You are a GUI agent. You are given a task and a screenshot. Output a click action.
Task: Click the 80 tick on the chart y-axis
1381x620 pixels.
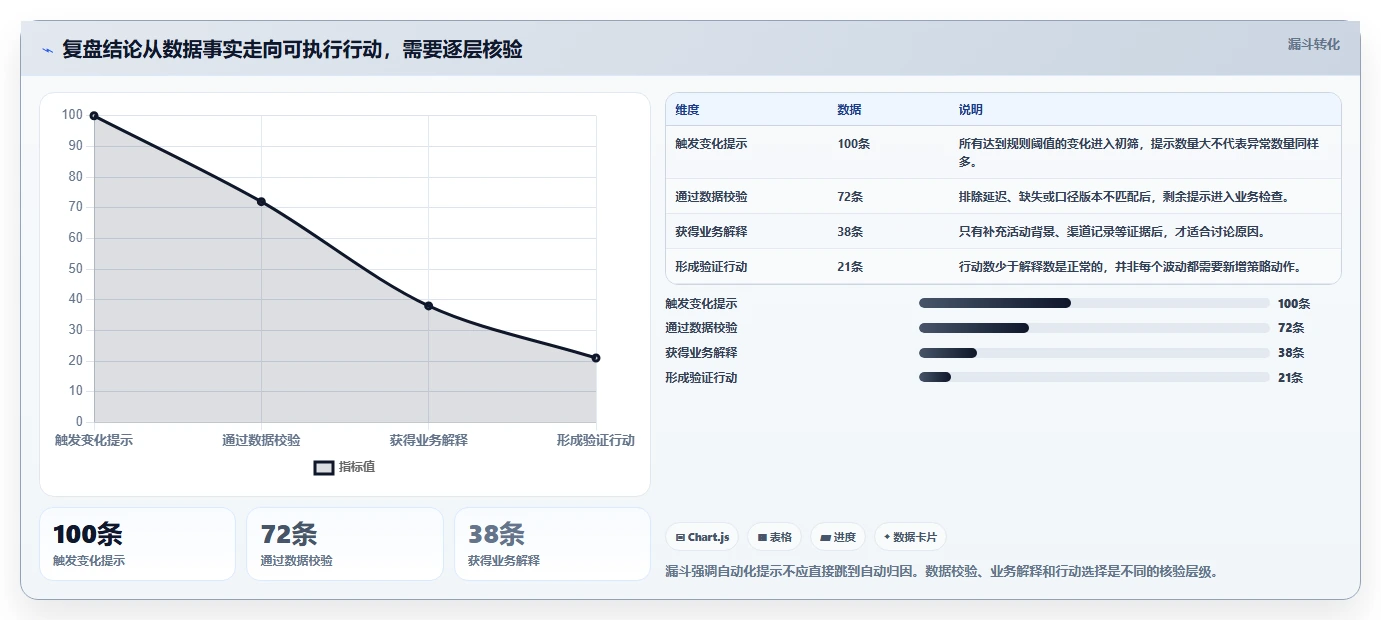(x=76, y=176)
